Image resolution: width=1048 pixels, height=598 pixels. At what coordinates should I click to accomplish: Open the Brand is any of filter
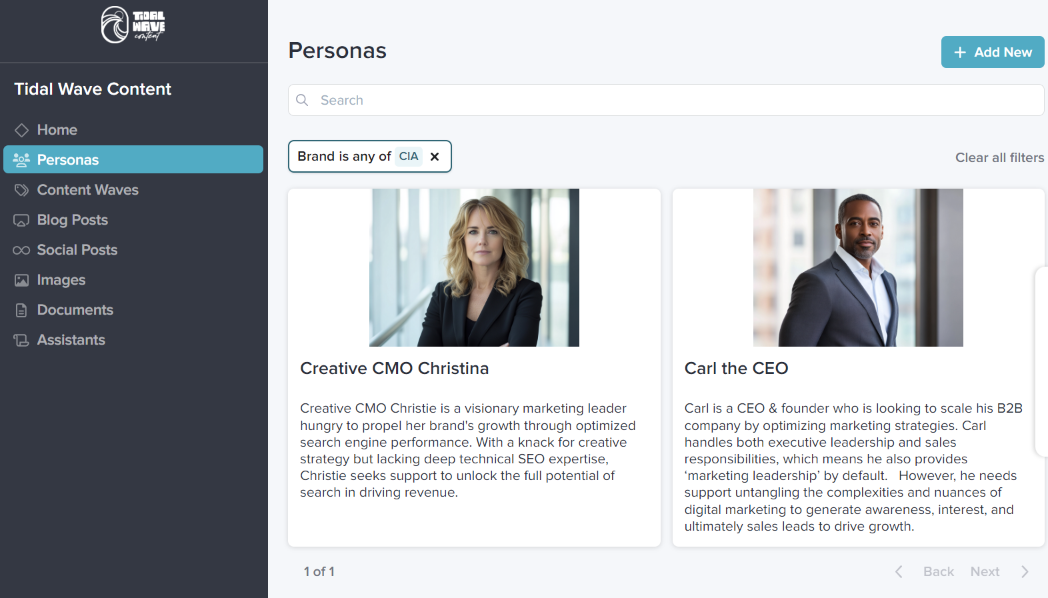[x=344, y=157]
